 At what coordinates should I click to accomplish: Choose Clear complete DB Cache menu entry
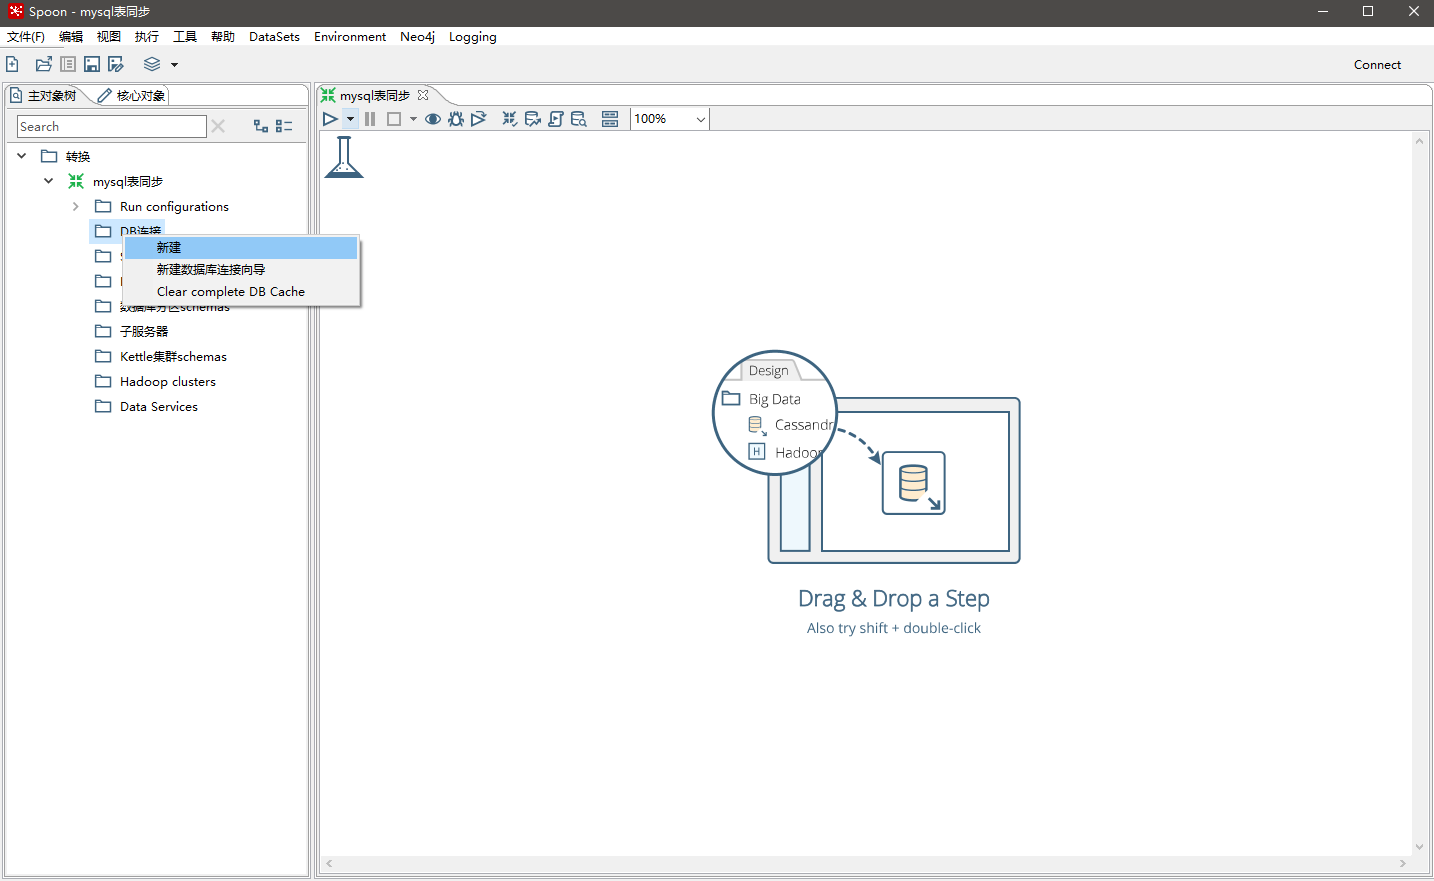tap(241, 292)
